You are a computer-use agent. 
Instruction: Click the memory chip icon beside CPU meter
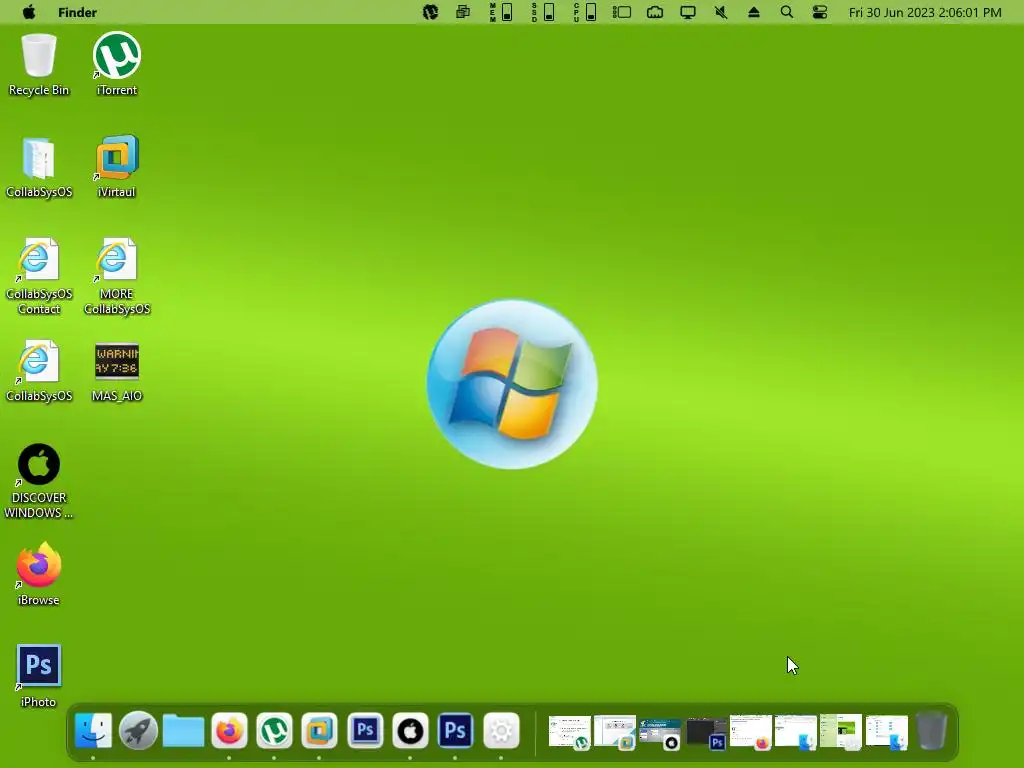tap(622, 12)
